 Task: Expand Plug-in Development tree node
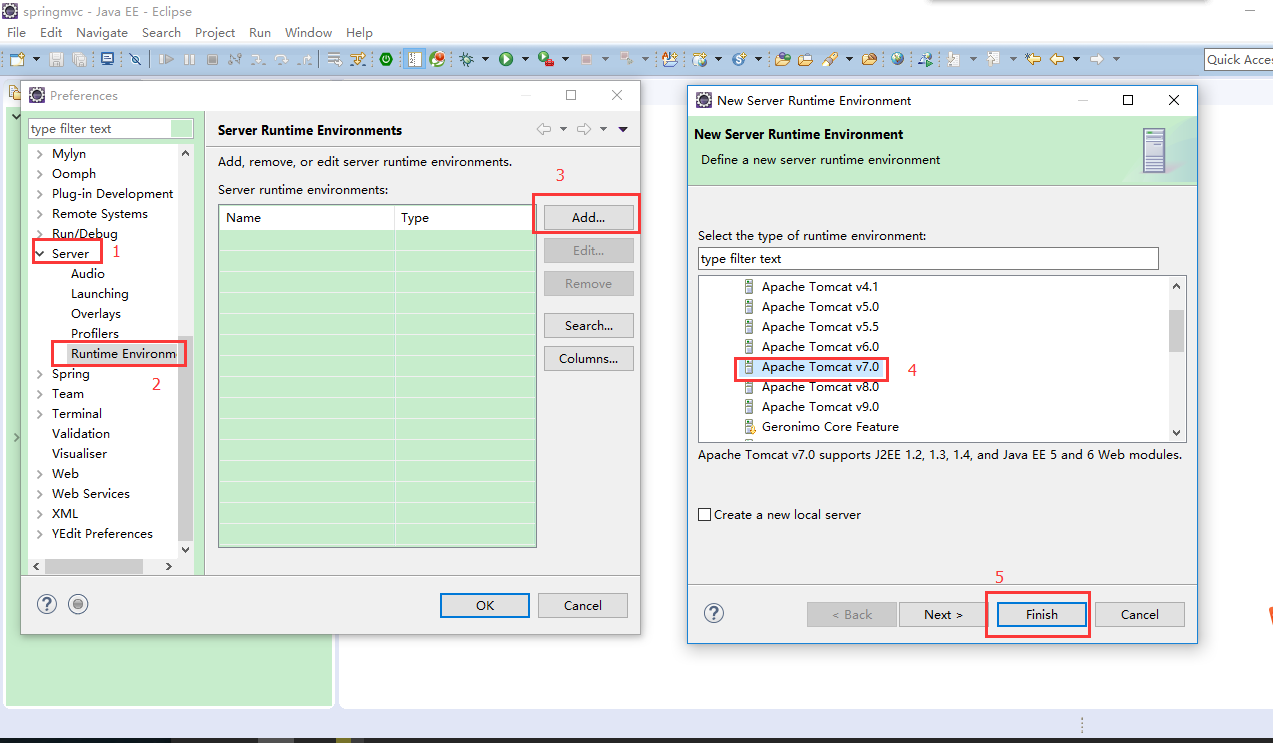pyautogui.click(x=40, y=194)
